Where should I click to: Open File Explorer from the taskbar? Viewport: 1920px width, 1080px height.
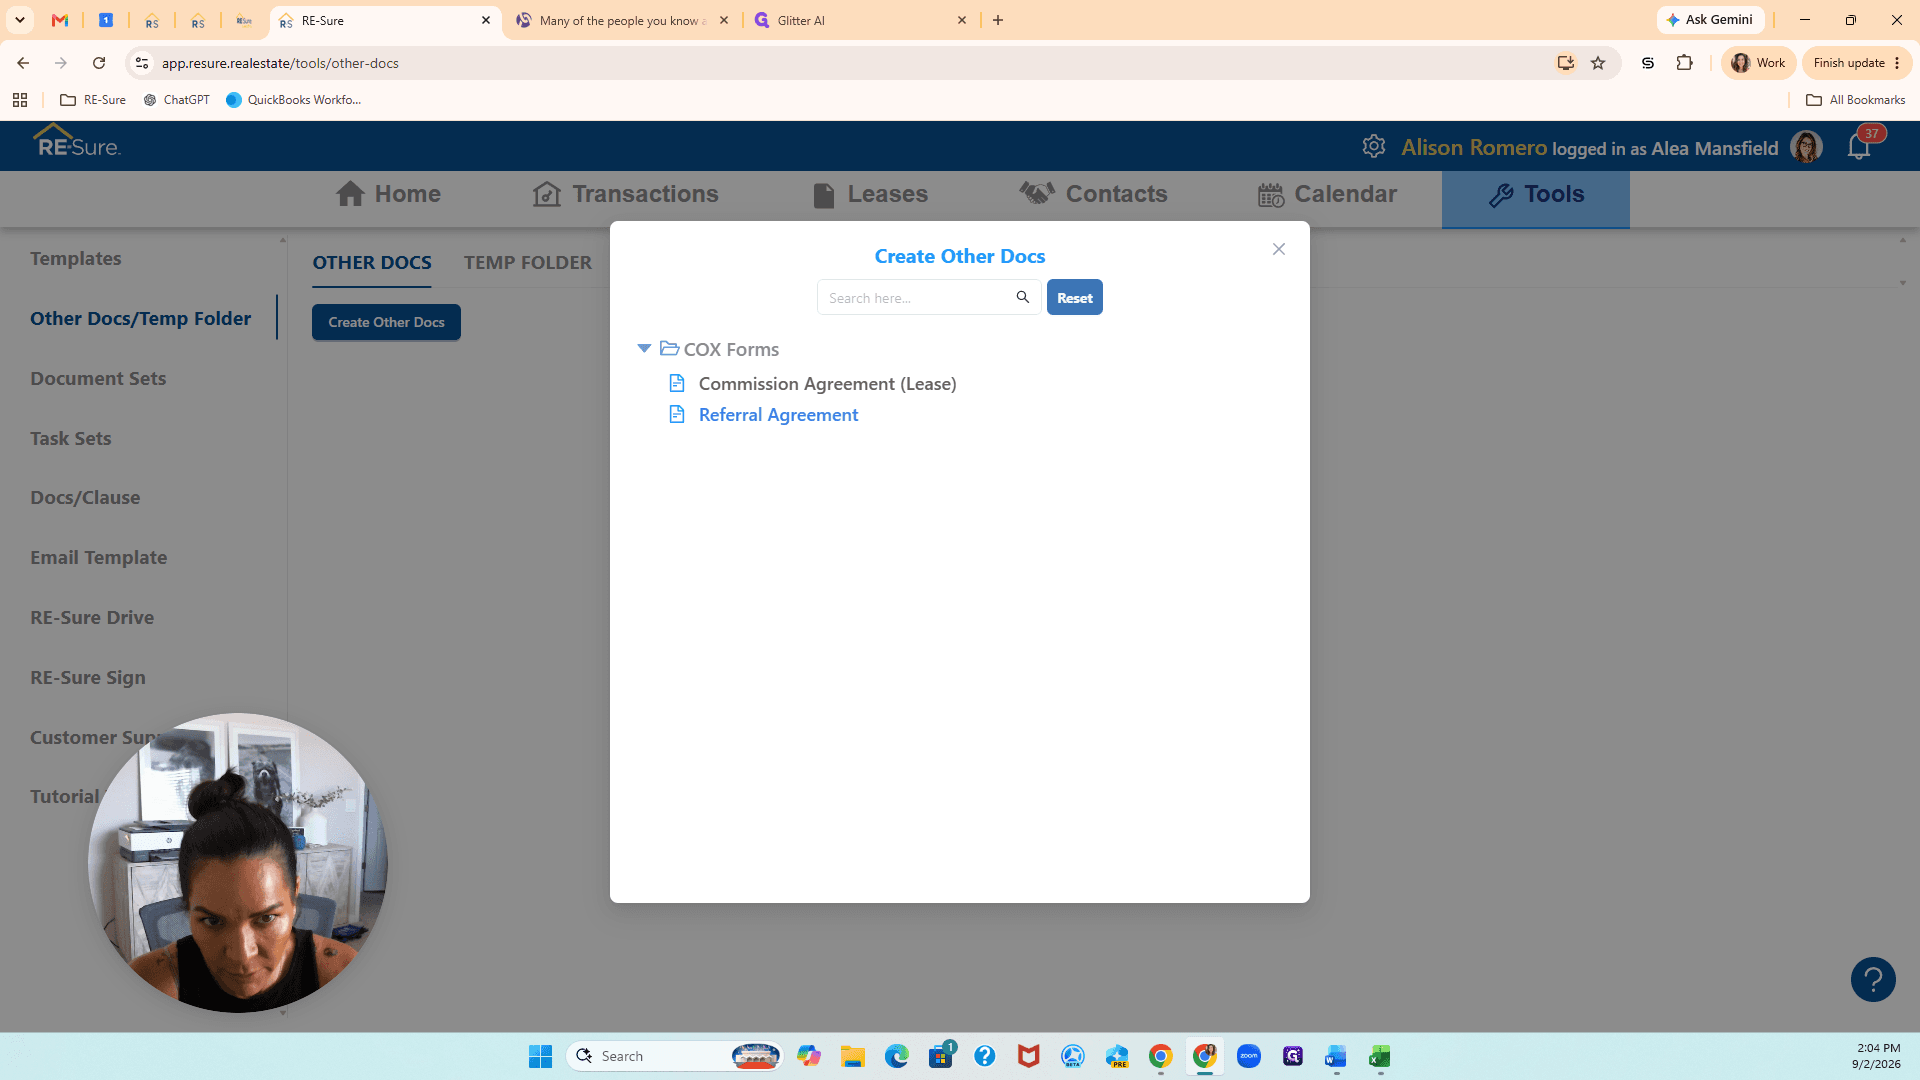[x=852, y=1056]
